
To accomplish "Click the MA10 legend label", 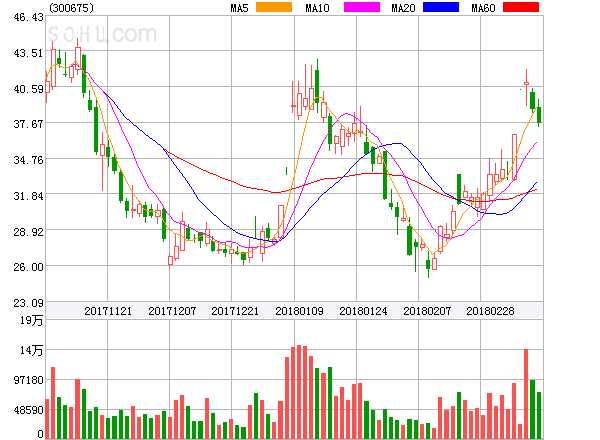I will 317,8.
